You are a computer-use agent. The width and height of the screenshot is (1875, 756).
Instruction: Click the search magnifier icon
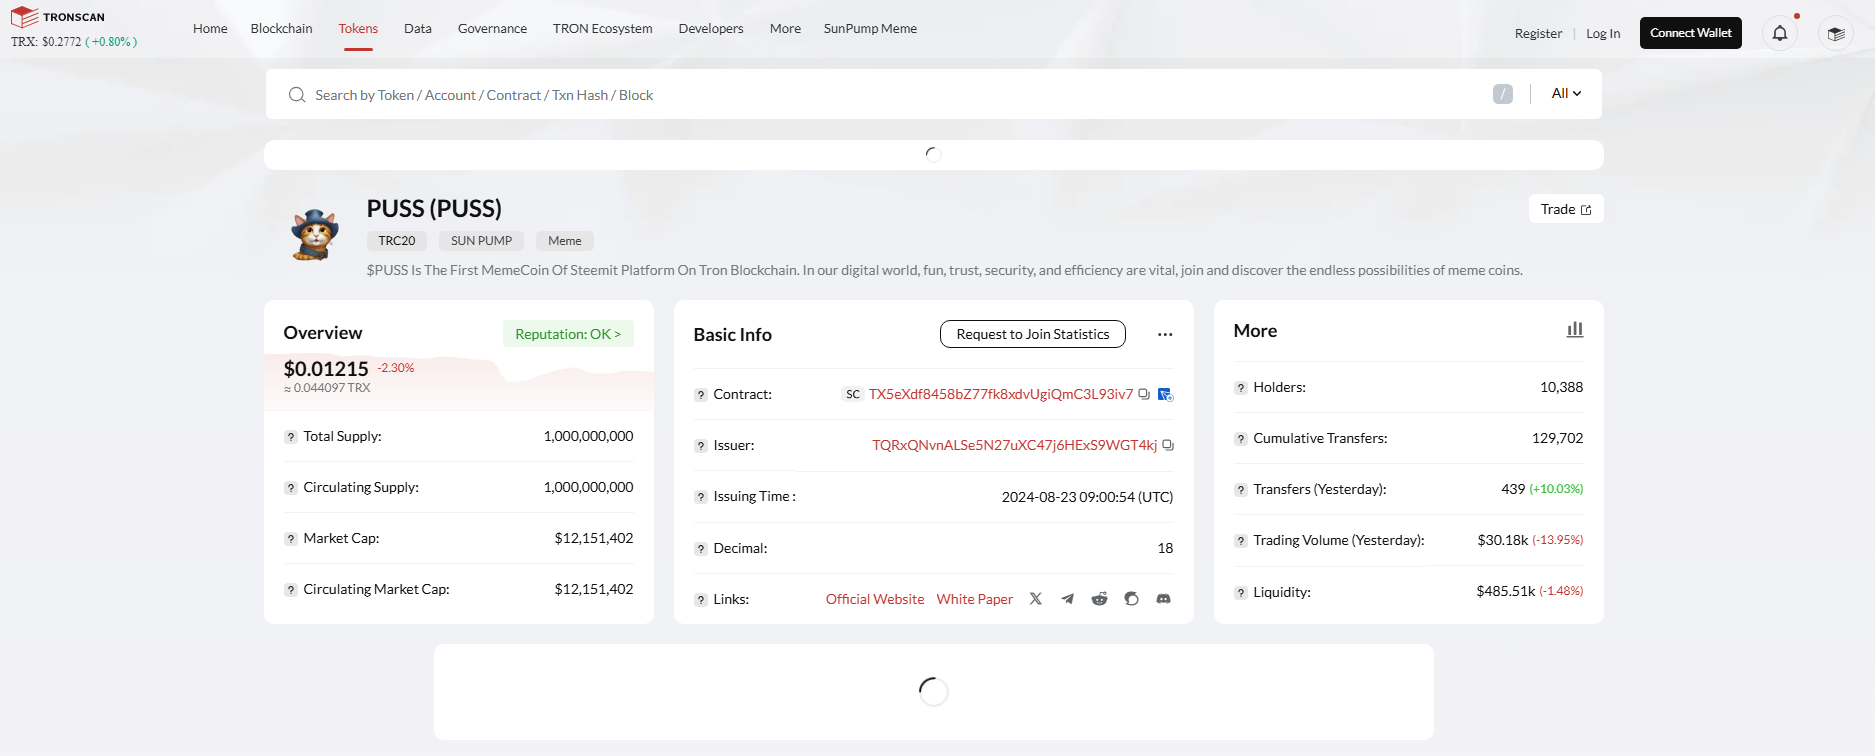297,95
